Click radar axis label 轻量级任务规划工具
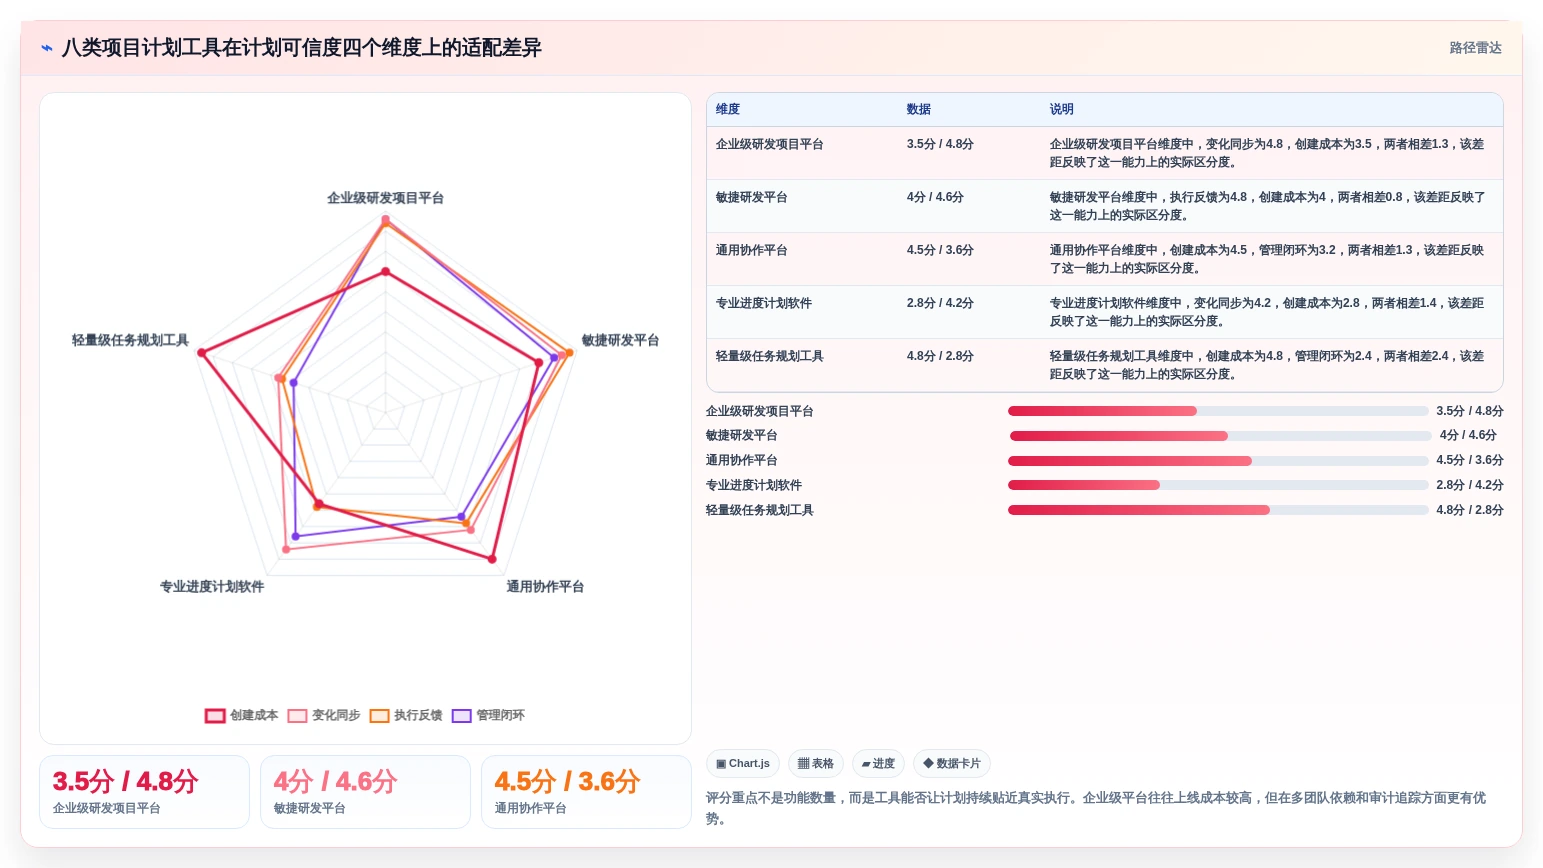The image size is (1543, 868). [x=130, y=341]
